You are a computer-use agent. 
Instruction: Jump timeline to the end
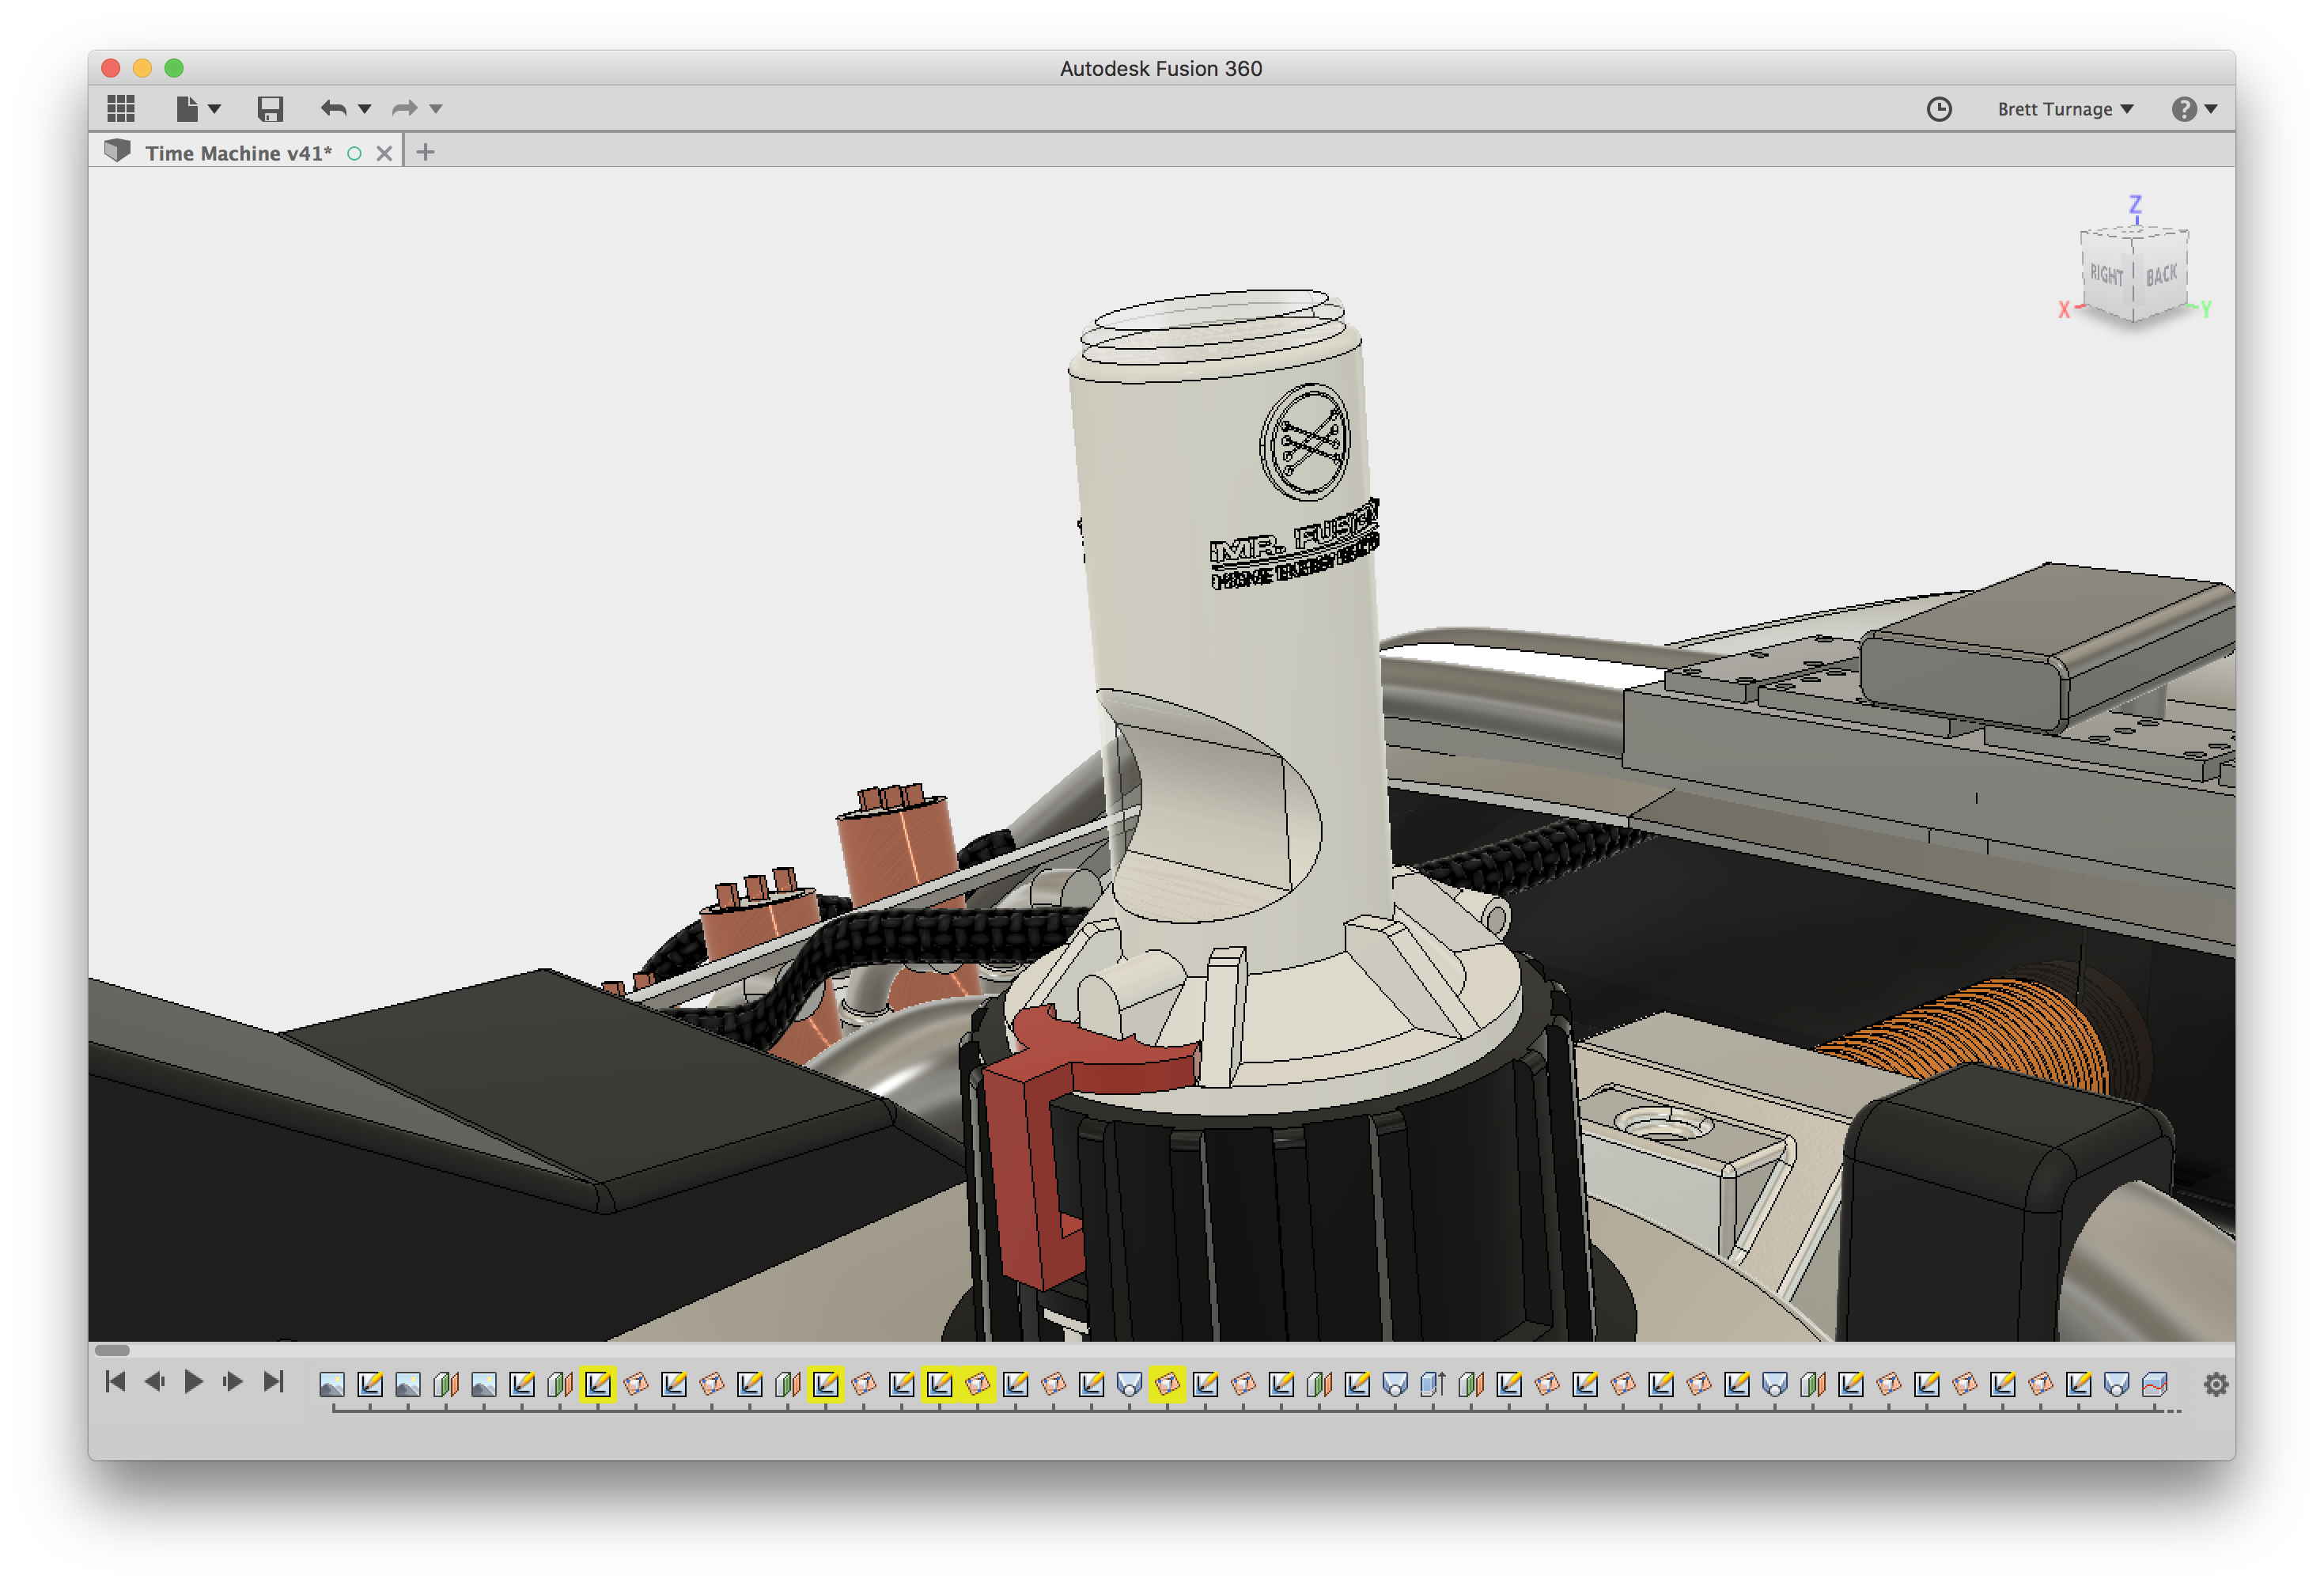[273, 1381]
